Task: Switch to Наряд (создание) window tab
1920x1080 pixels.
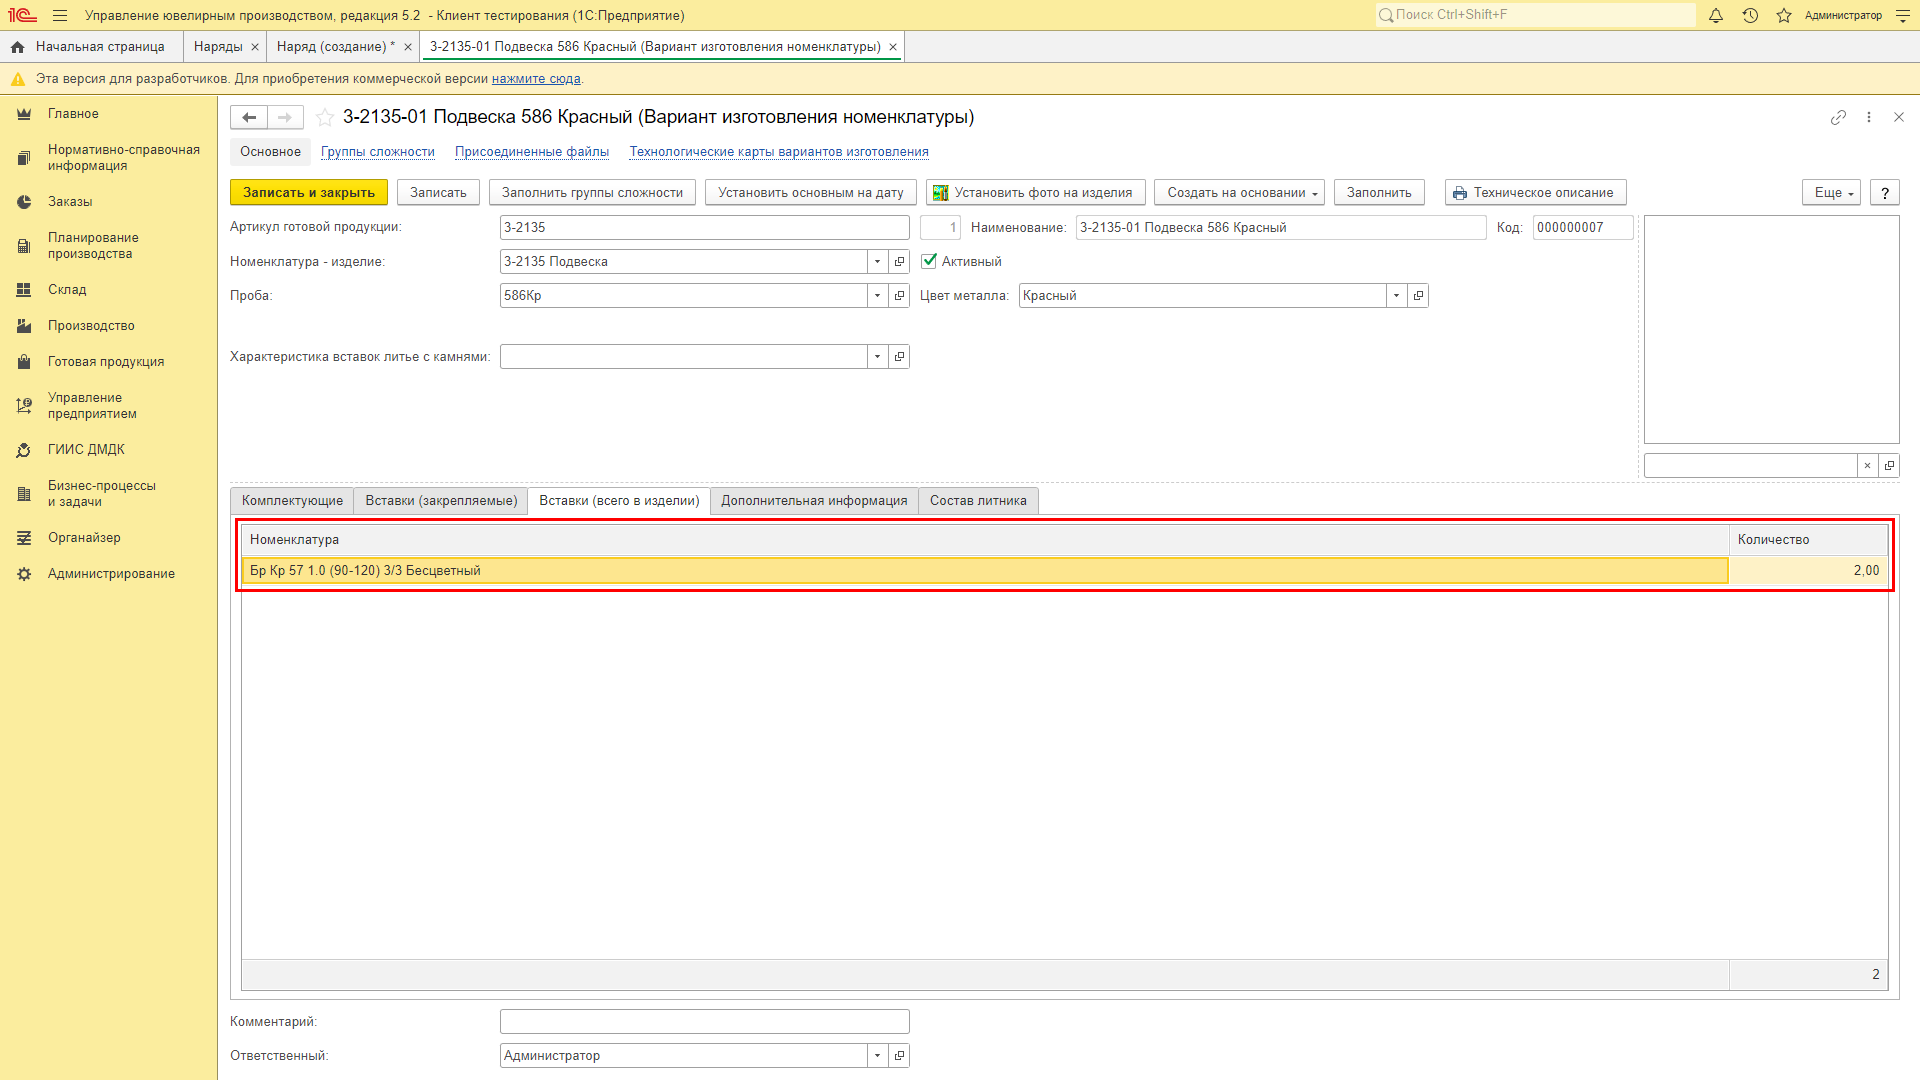Action: pyautogui.click(x=335, y=47)
